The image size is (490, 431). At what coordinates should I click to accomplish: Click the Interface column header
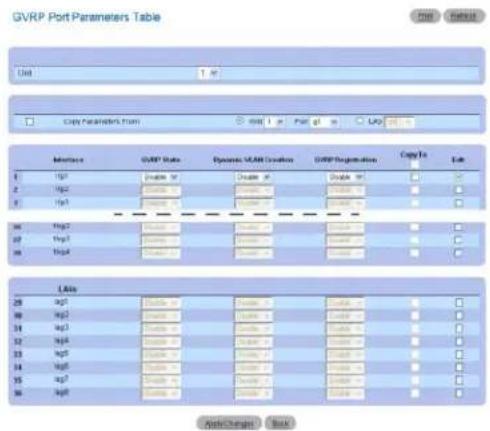(x=68, y=160)
